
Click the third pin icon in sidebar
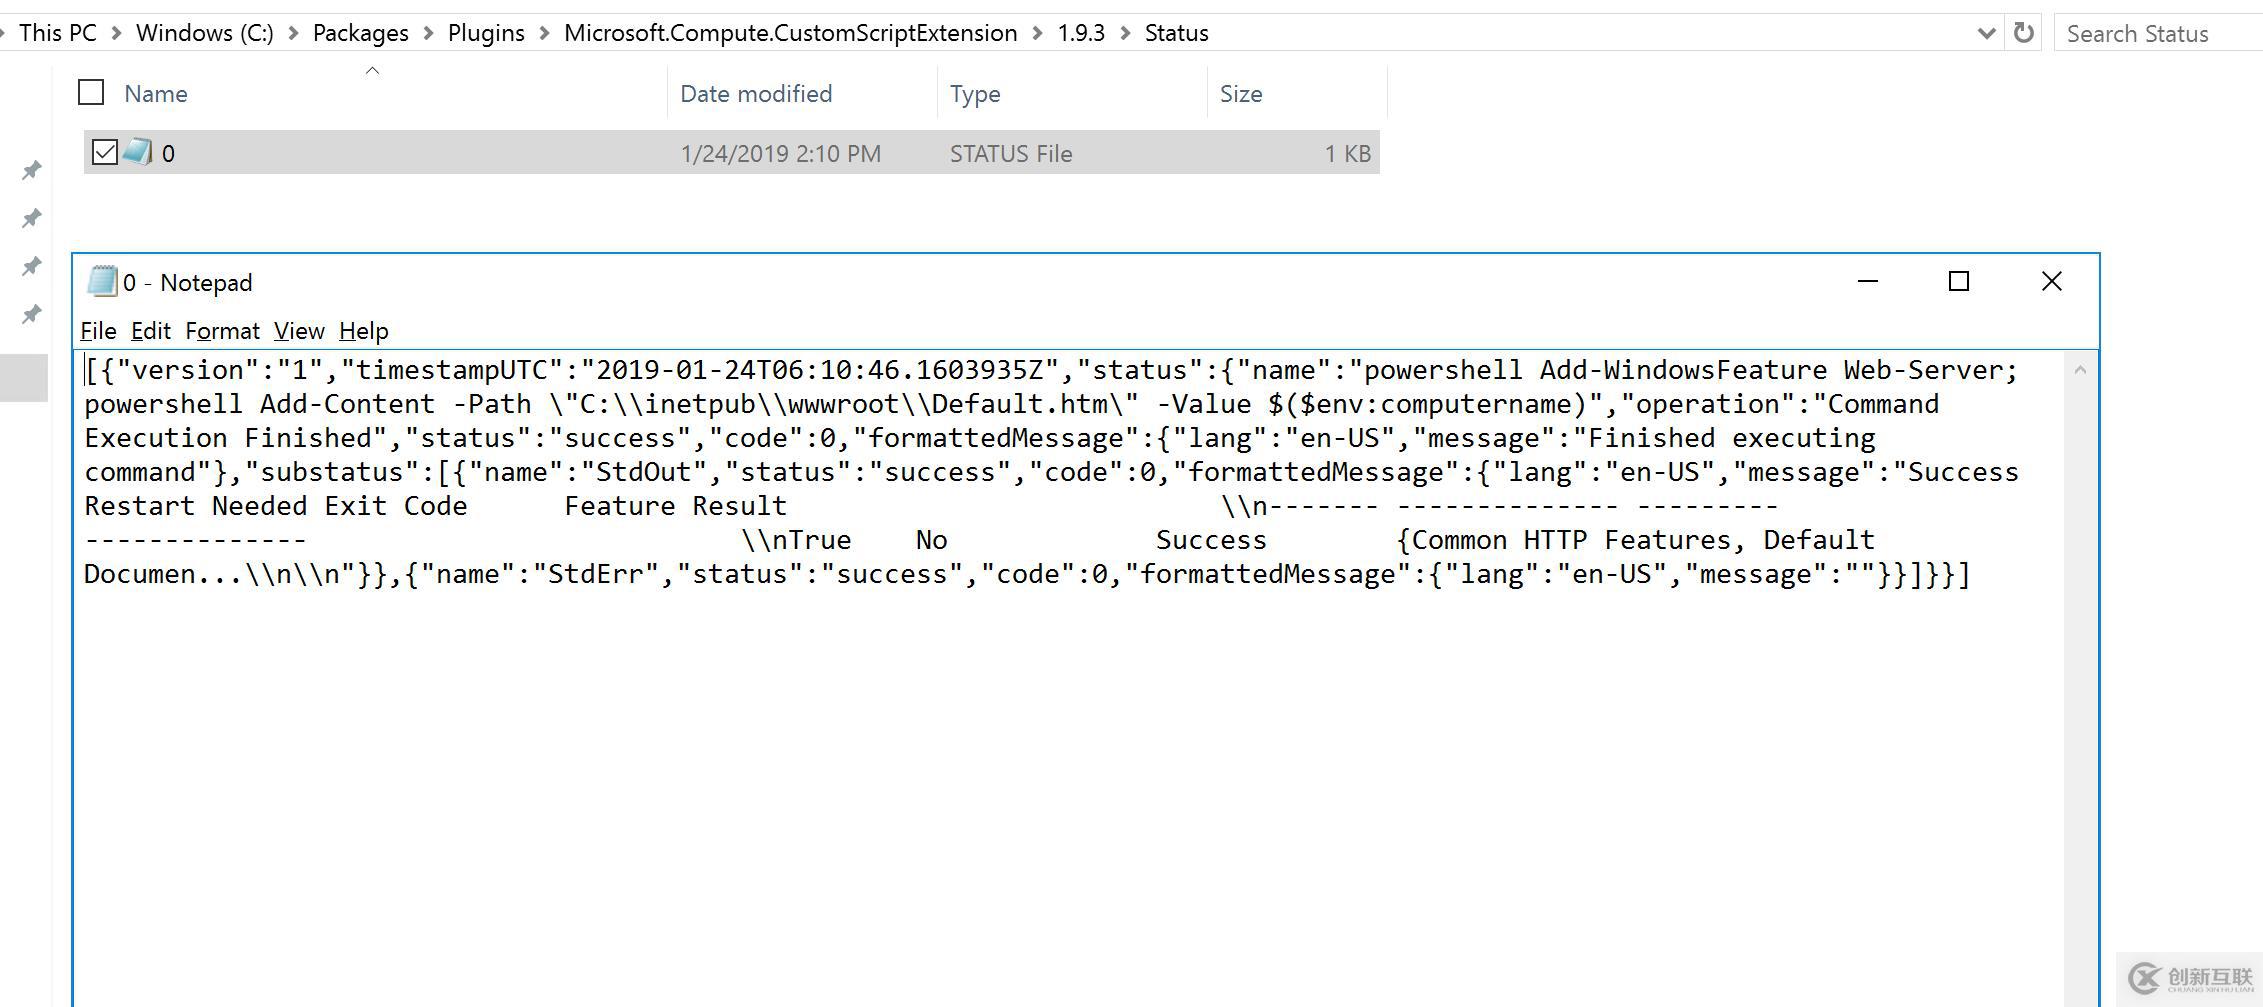point(32,266)
